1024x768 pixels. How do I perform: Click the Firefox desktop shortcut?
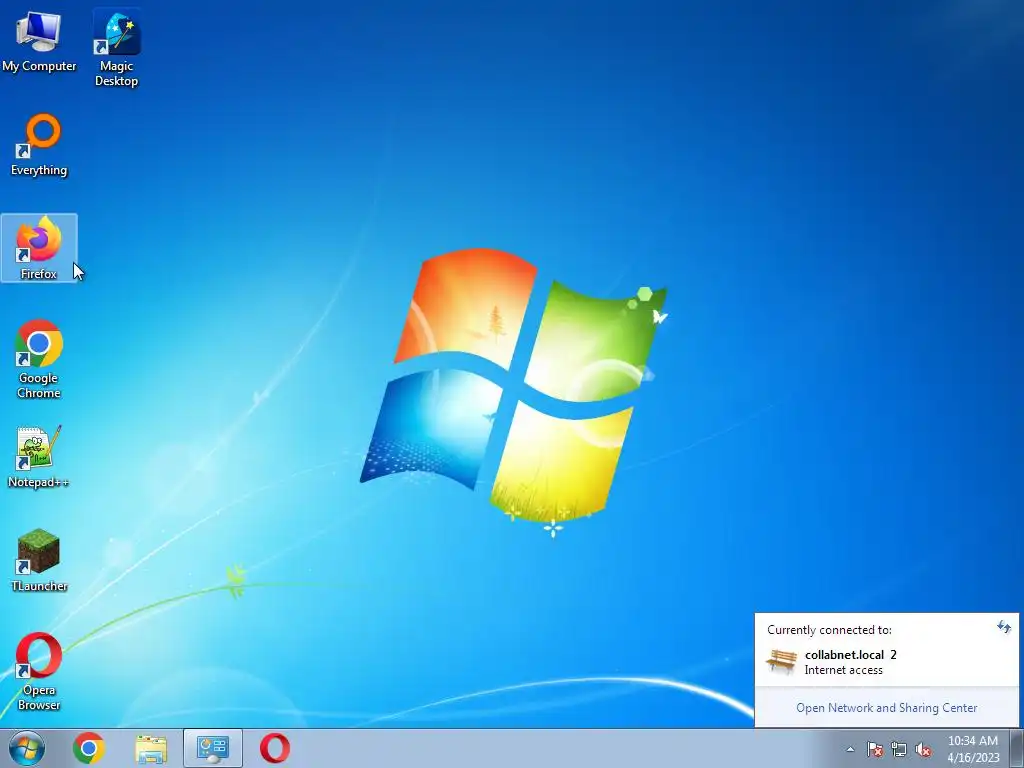point(39,248)
